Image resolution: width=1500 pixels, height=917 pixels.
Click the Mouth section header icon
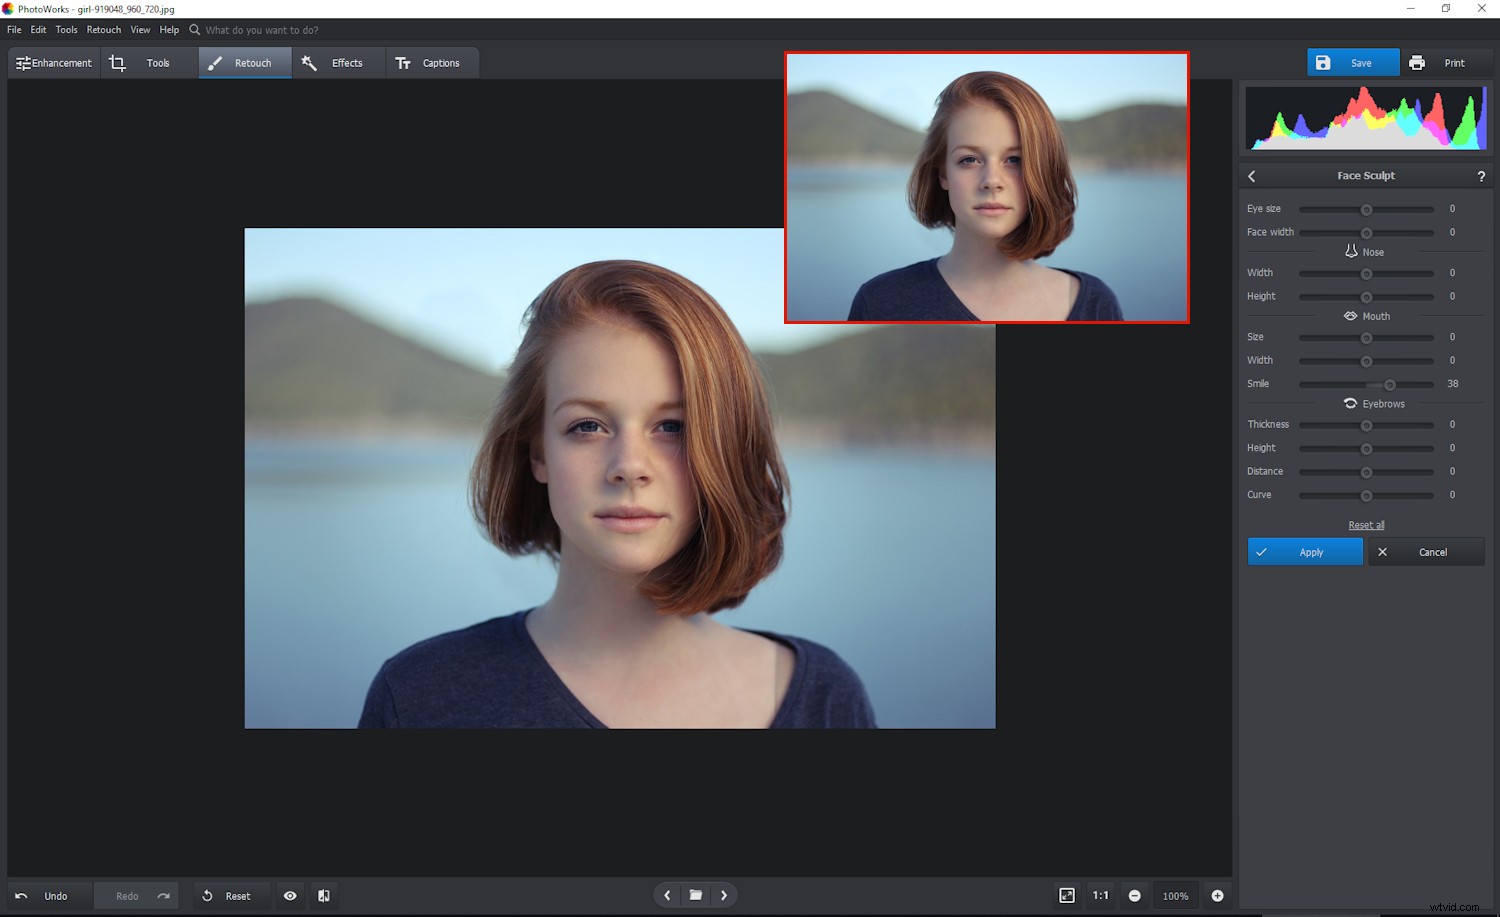click(x=1350, y=316)
